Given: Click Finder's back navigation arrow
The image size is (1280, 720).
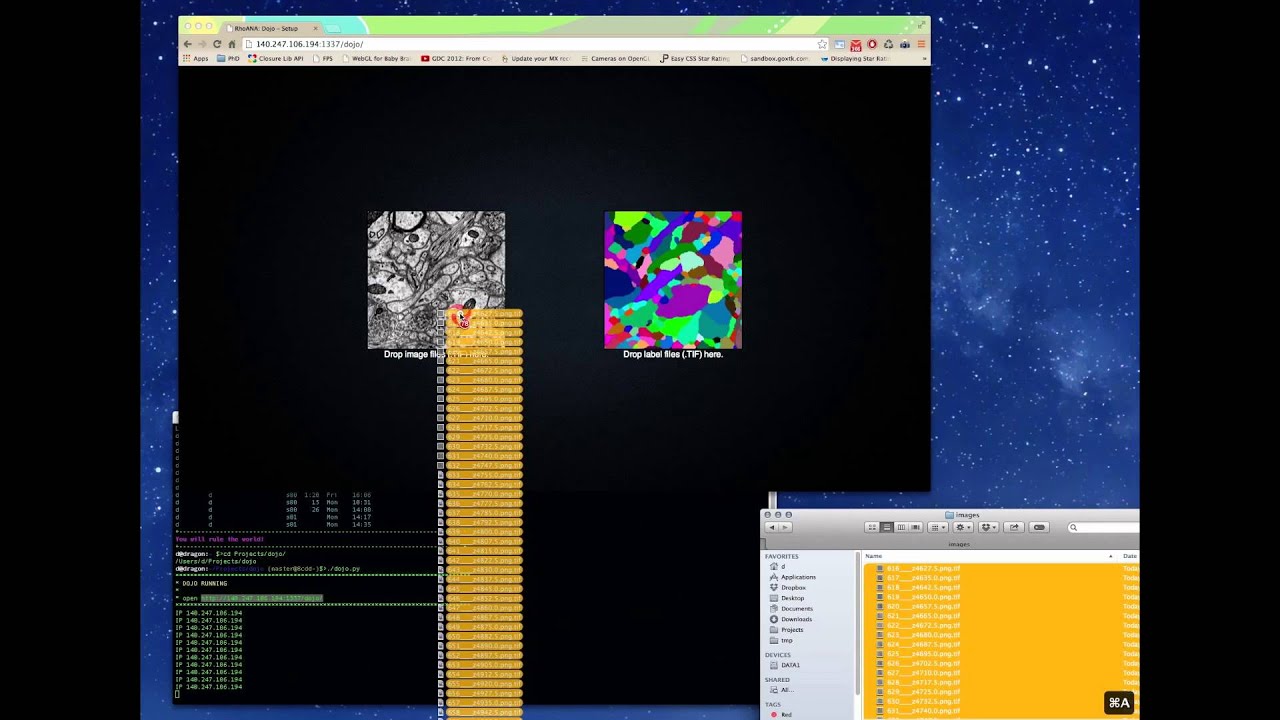Looking at the screenshot, I should point(772,527).
